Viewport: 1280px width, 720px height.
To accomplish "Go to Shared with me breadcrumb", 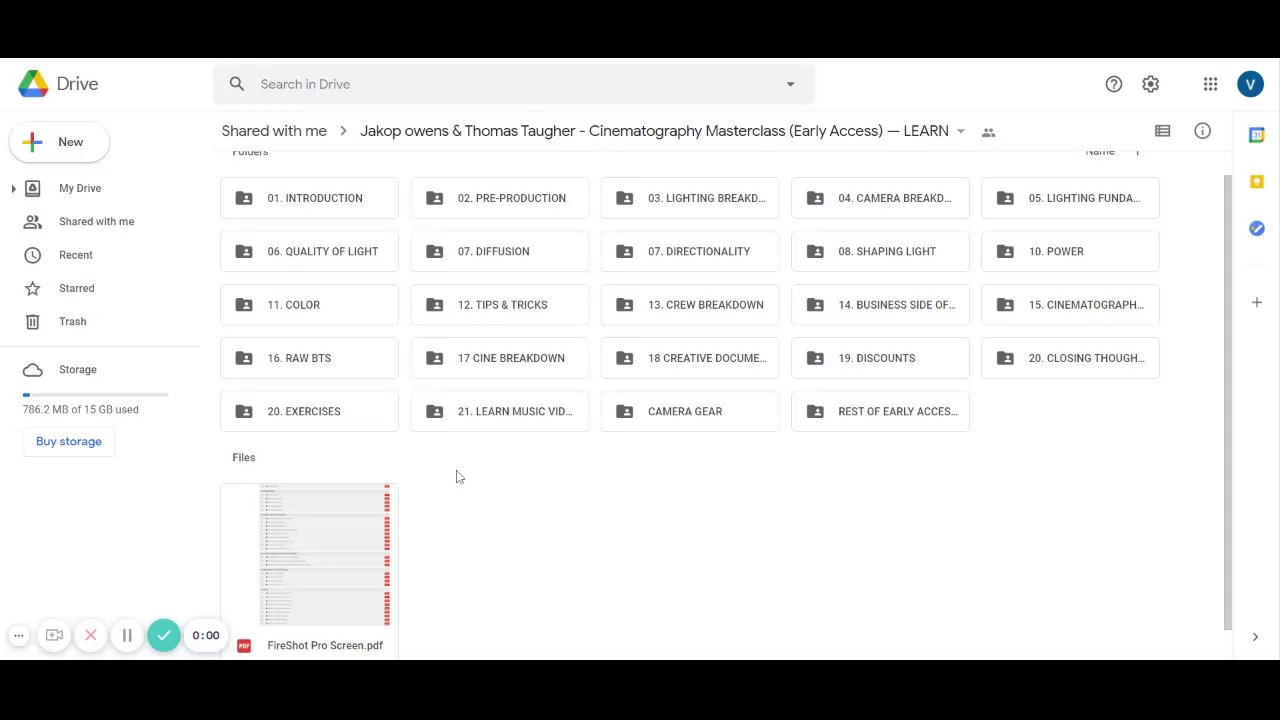I will [274, 131].
